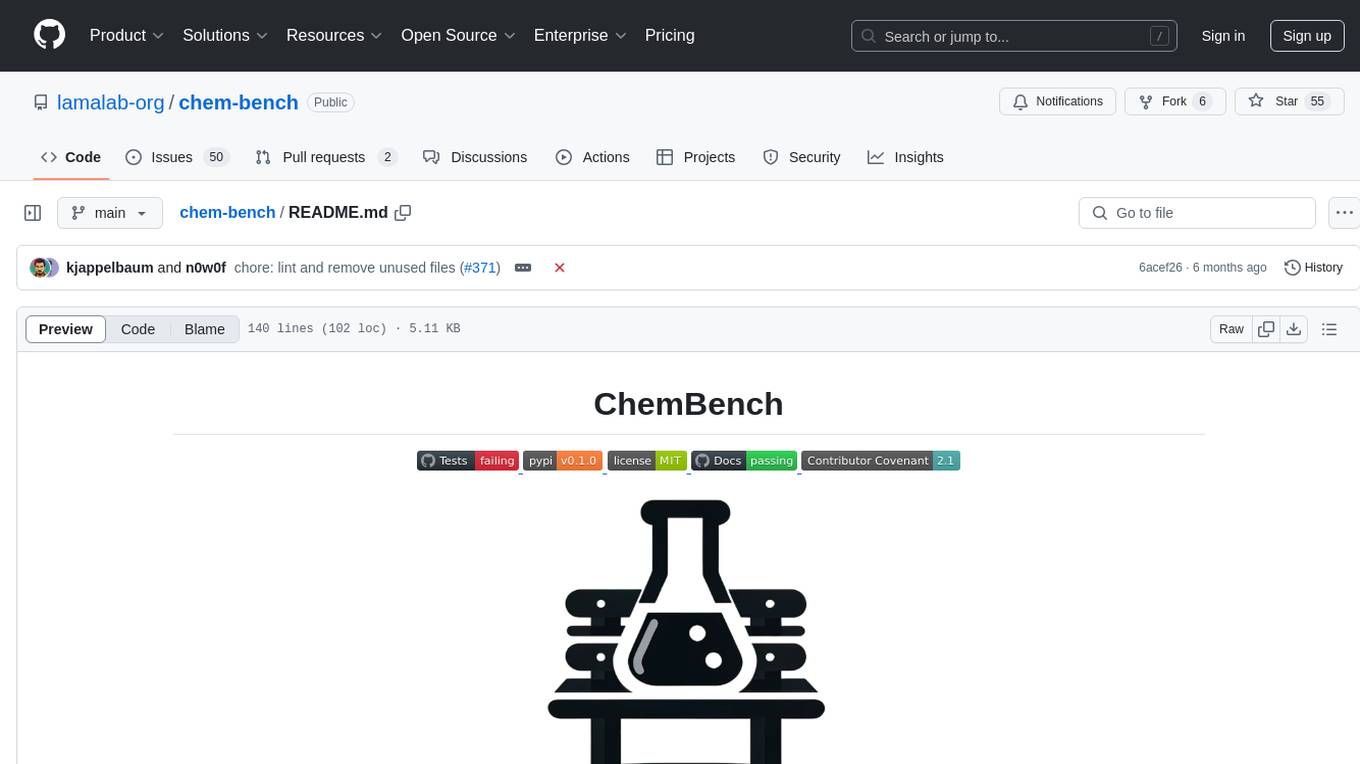Screen dimensions: 1360x764
Task: Open n0w0f's author profile link
Action: [206, 267]
